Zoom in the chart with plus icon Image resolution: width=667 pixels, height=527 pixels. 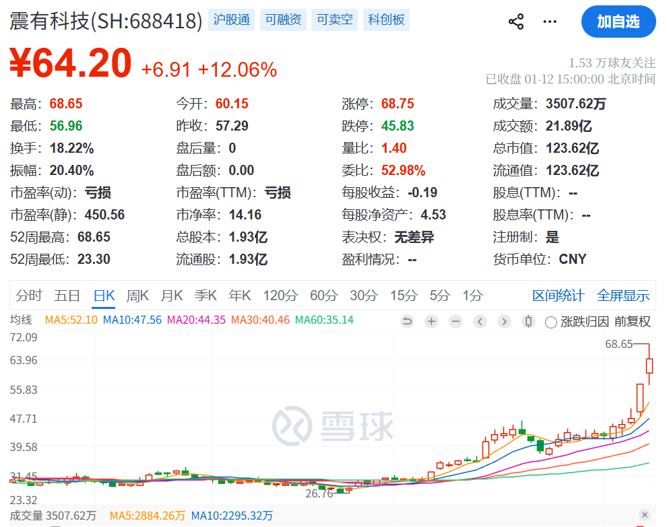tap(431, 321)
